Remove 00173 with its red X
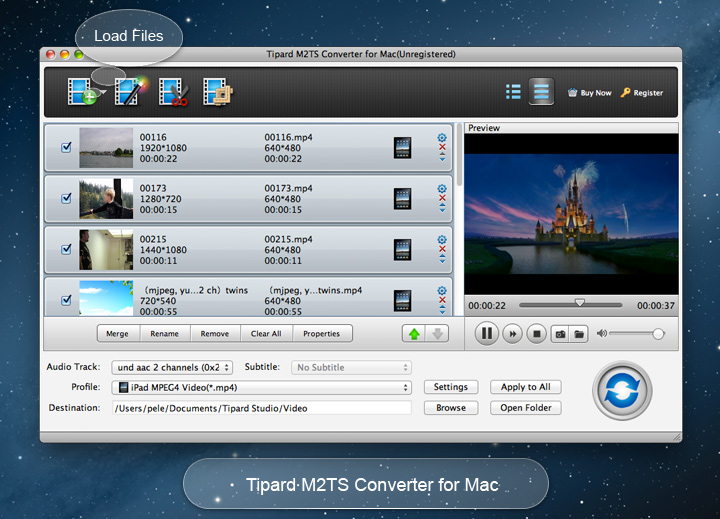The width and height of the screenshot is (720, 519). click(442, 198)
